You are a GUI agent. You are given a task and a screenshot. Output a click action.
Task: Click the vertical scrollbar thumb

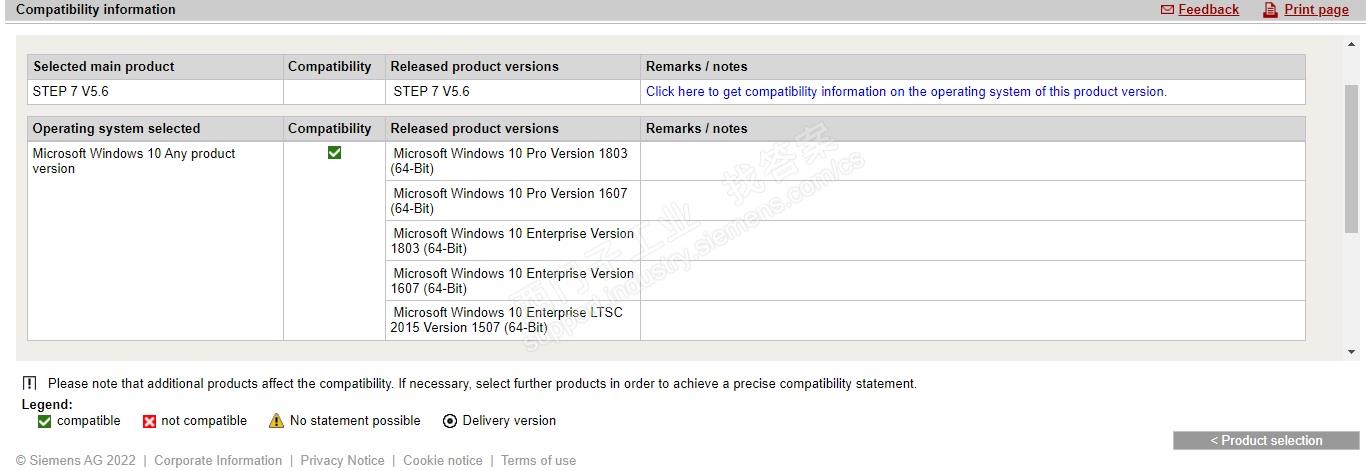pos(1351,160)
